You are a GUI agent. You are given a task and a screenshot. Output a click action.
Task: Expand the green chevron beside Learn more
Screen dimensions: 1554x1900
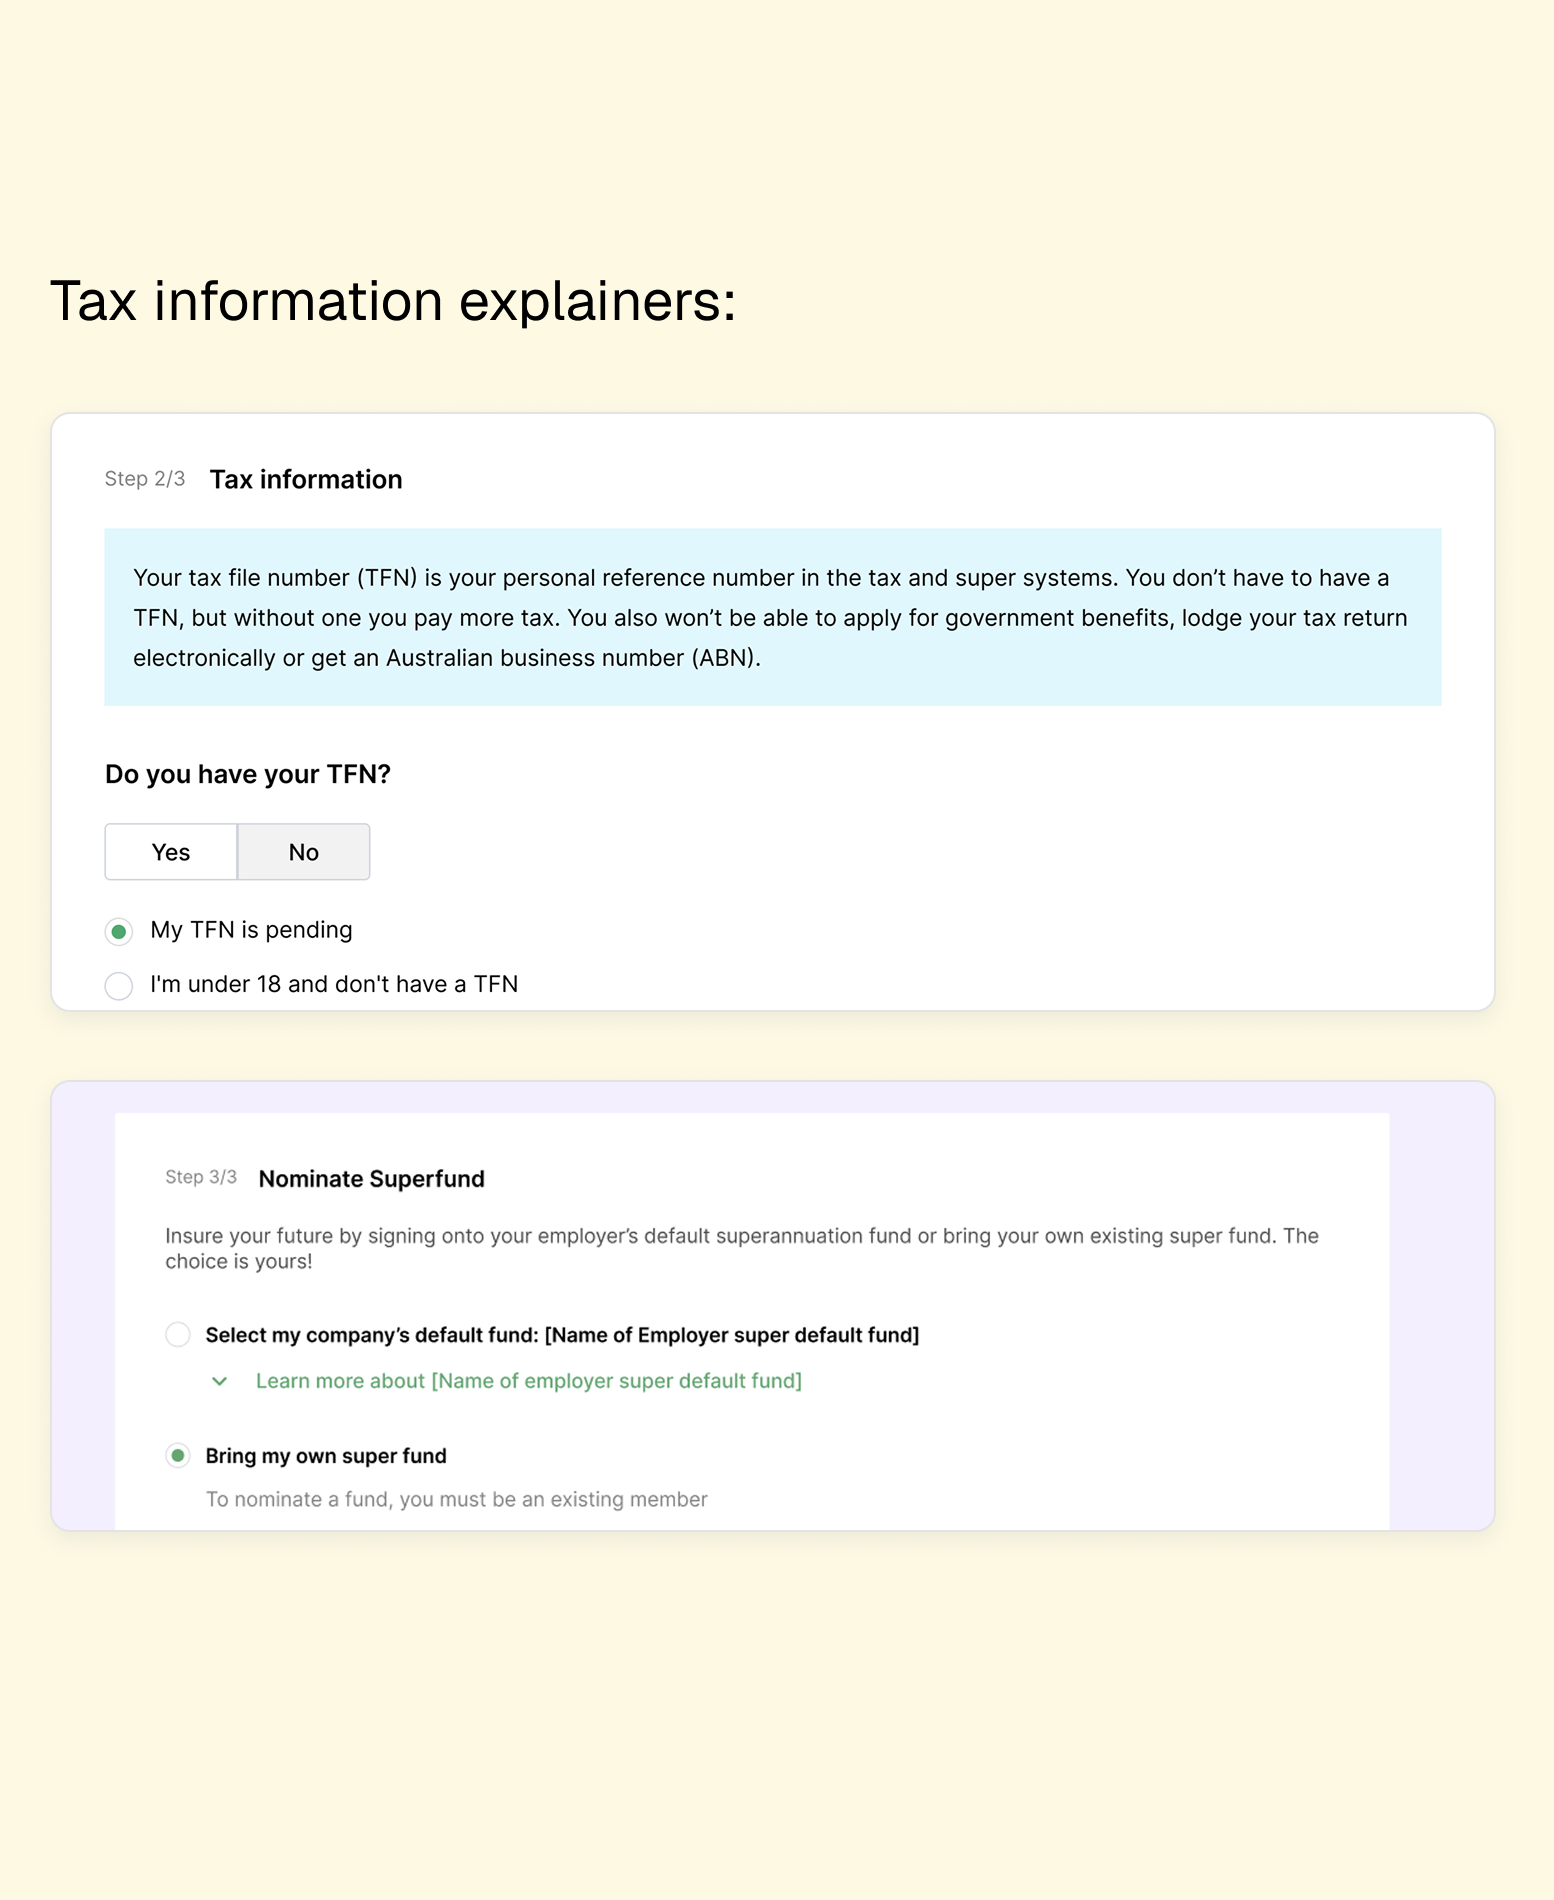[x=220, y=1382]
